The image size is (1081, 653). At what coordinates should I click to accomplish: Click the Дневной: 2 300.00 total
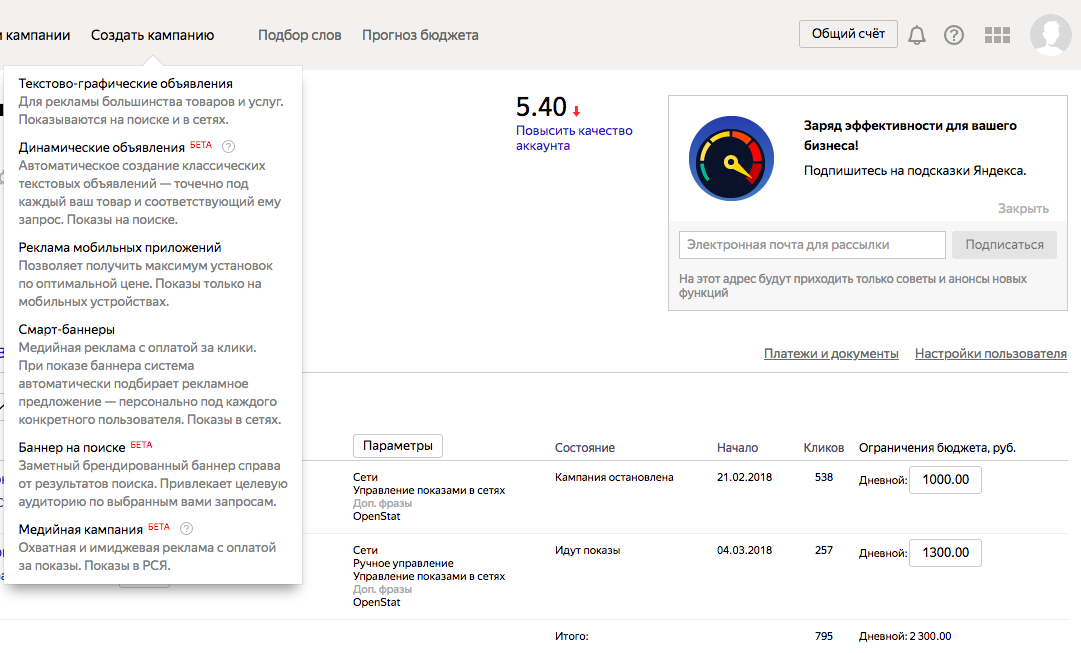coord(905,636)
